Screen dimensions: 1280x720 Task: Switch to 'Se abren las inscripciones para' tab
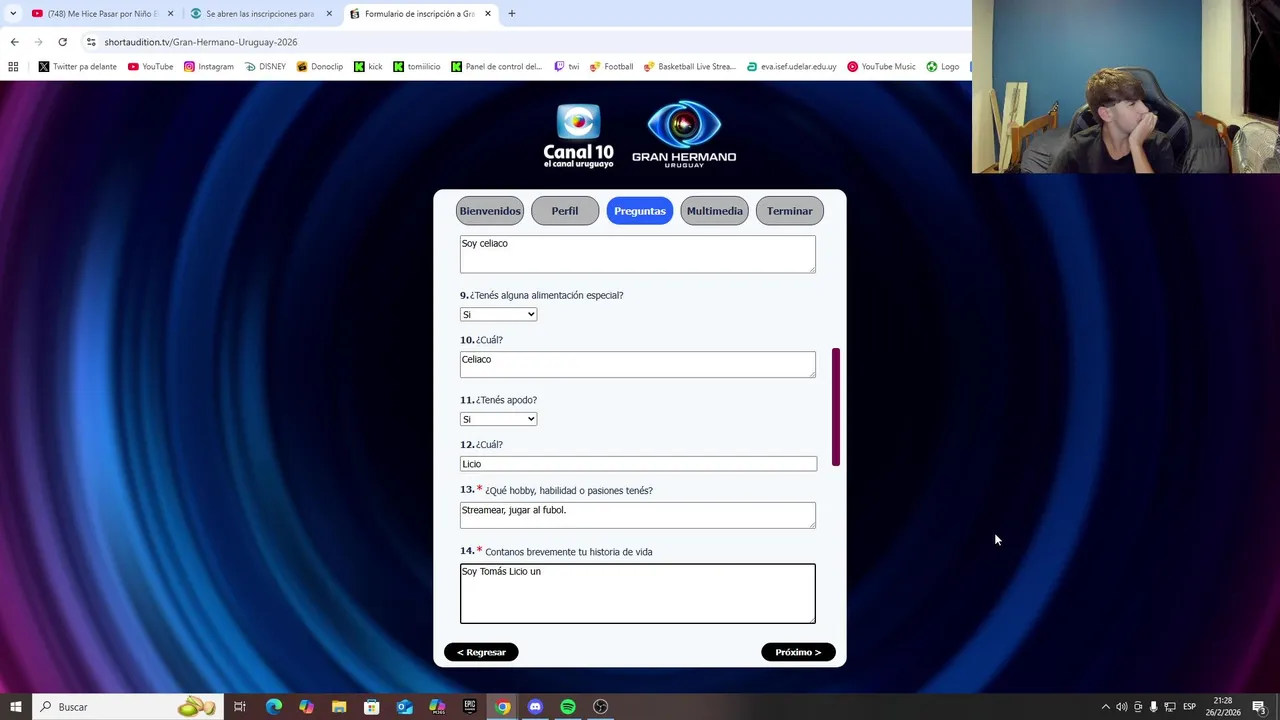click(x=260, y=14)
